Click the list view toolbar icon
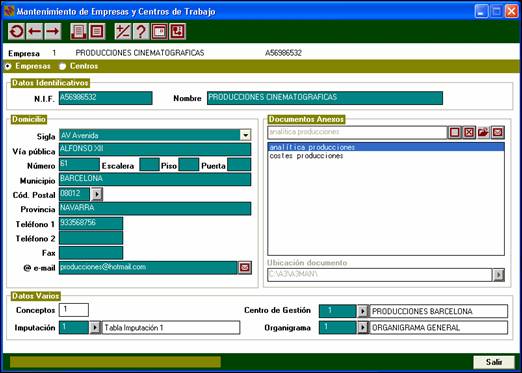The image size is (522, 373). (97, 32)
